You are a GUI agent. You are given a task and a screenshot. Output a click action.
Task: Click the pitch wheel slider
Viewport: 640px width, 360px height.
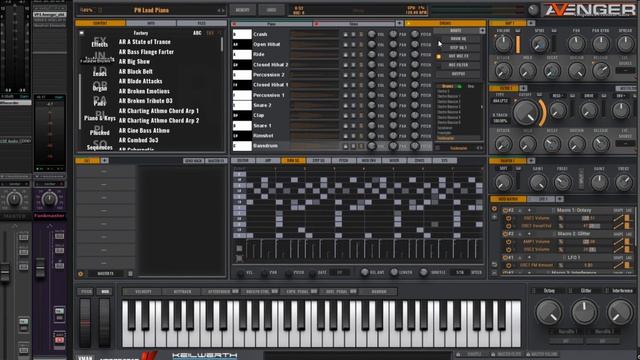(x=85, y=322)
